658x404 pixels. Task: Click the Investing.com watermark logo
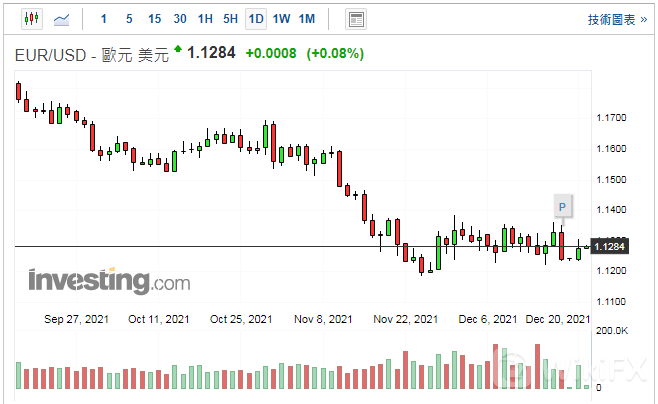click(109, 281)
